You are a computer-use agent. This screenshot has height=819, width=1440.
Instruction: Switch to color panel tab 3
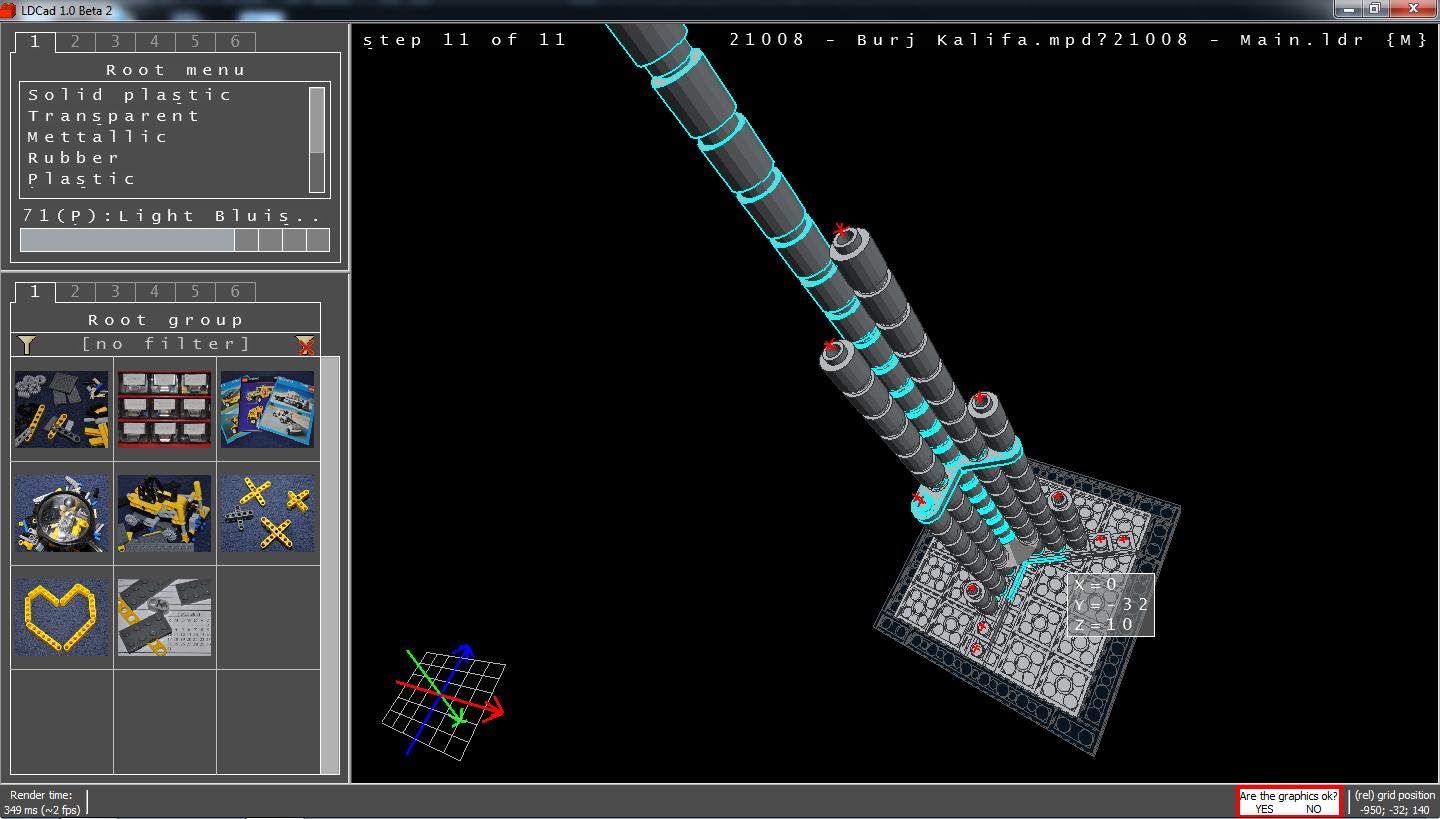tap(115, 42)
